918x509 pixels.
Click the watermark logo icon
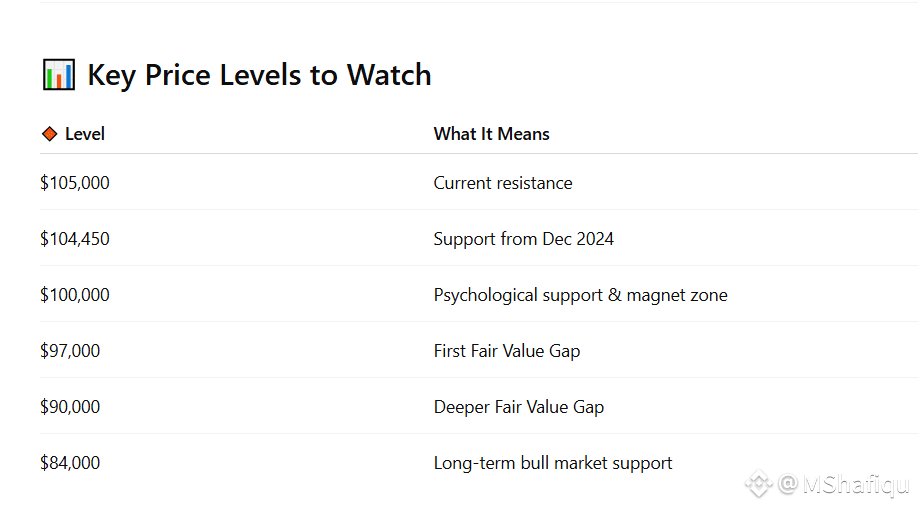click(x=758, y=485)
